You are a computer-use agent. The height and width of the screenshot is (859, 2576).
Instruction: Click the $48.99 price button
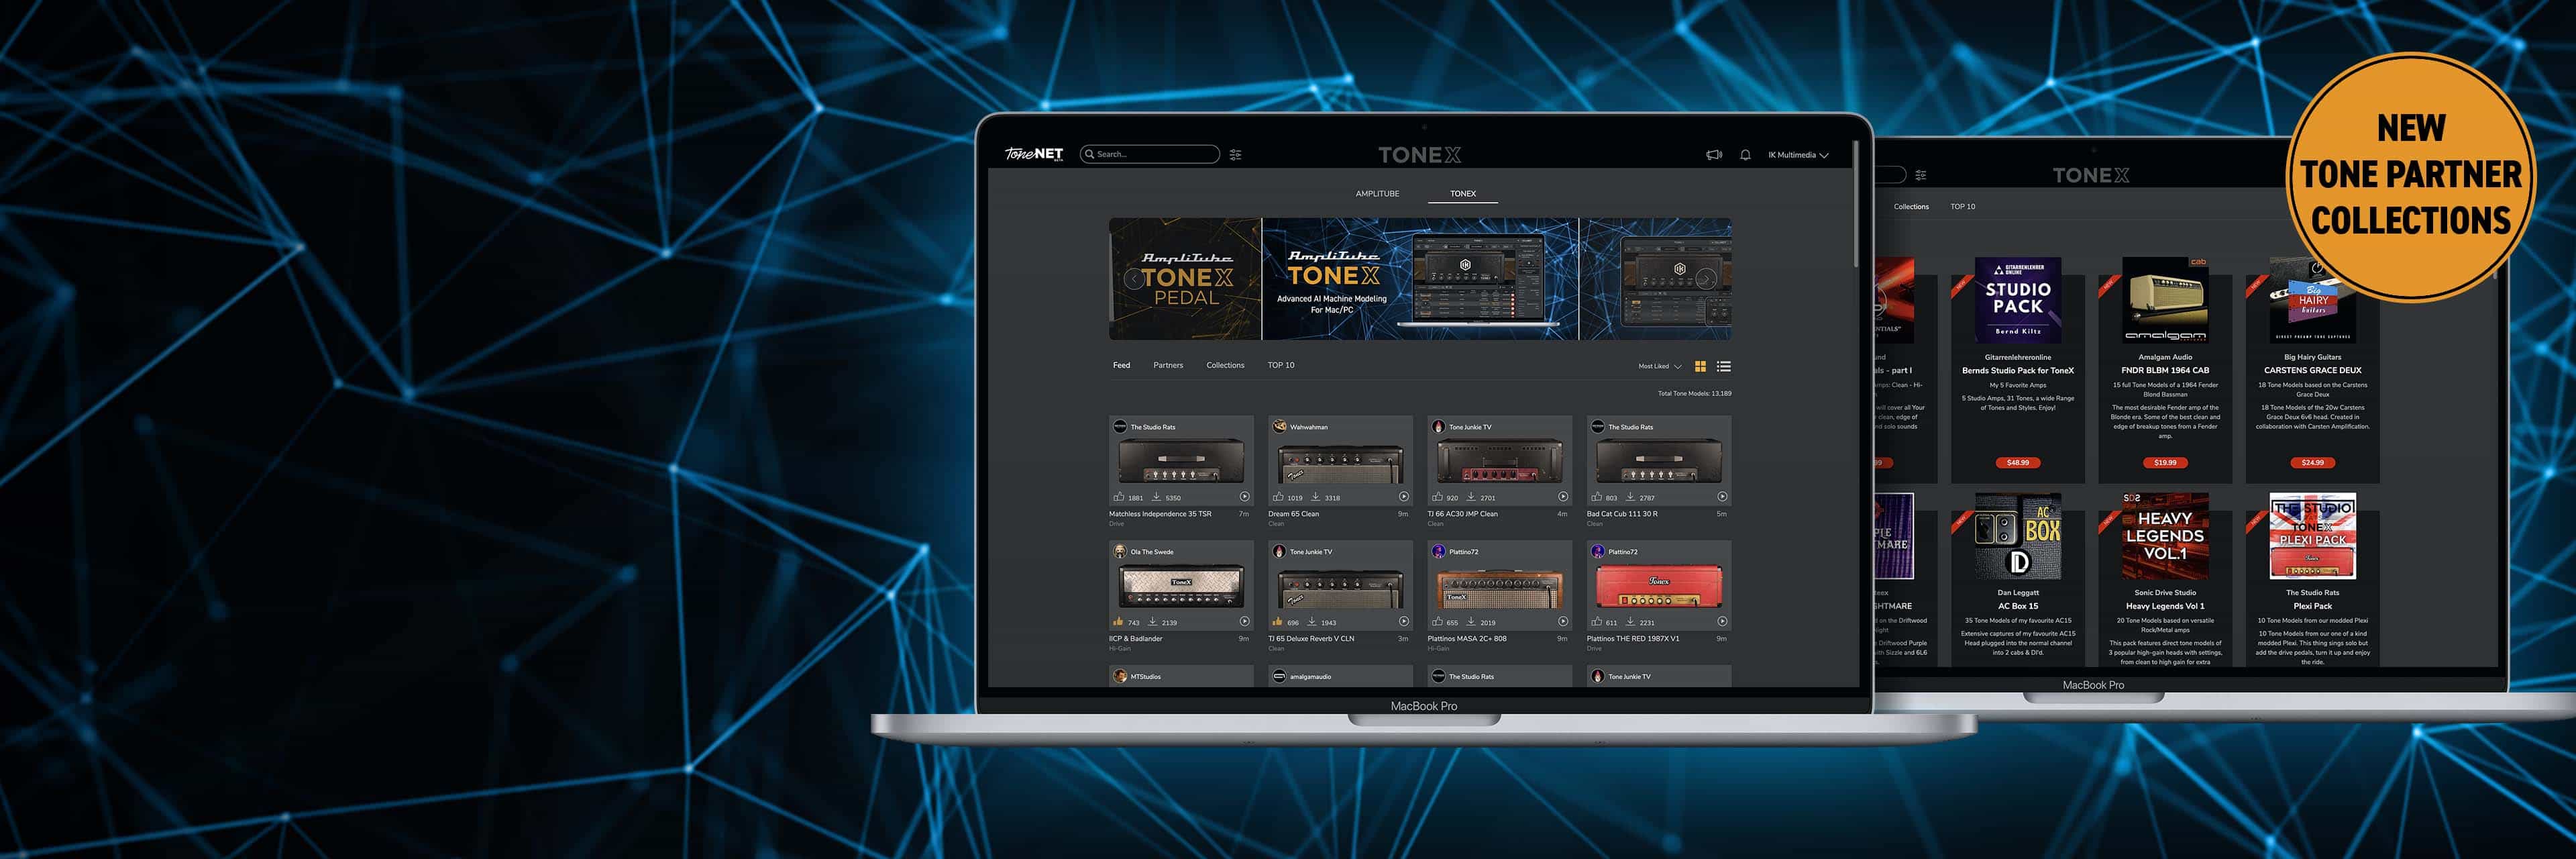click(x=2018, y=463)
